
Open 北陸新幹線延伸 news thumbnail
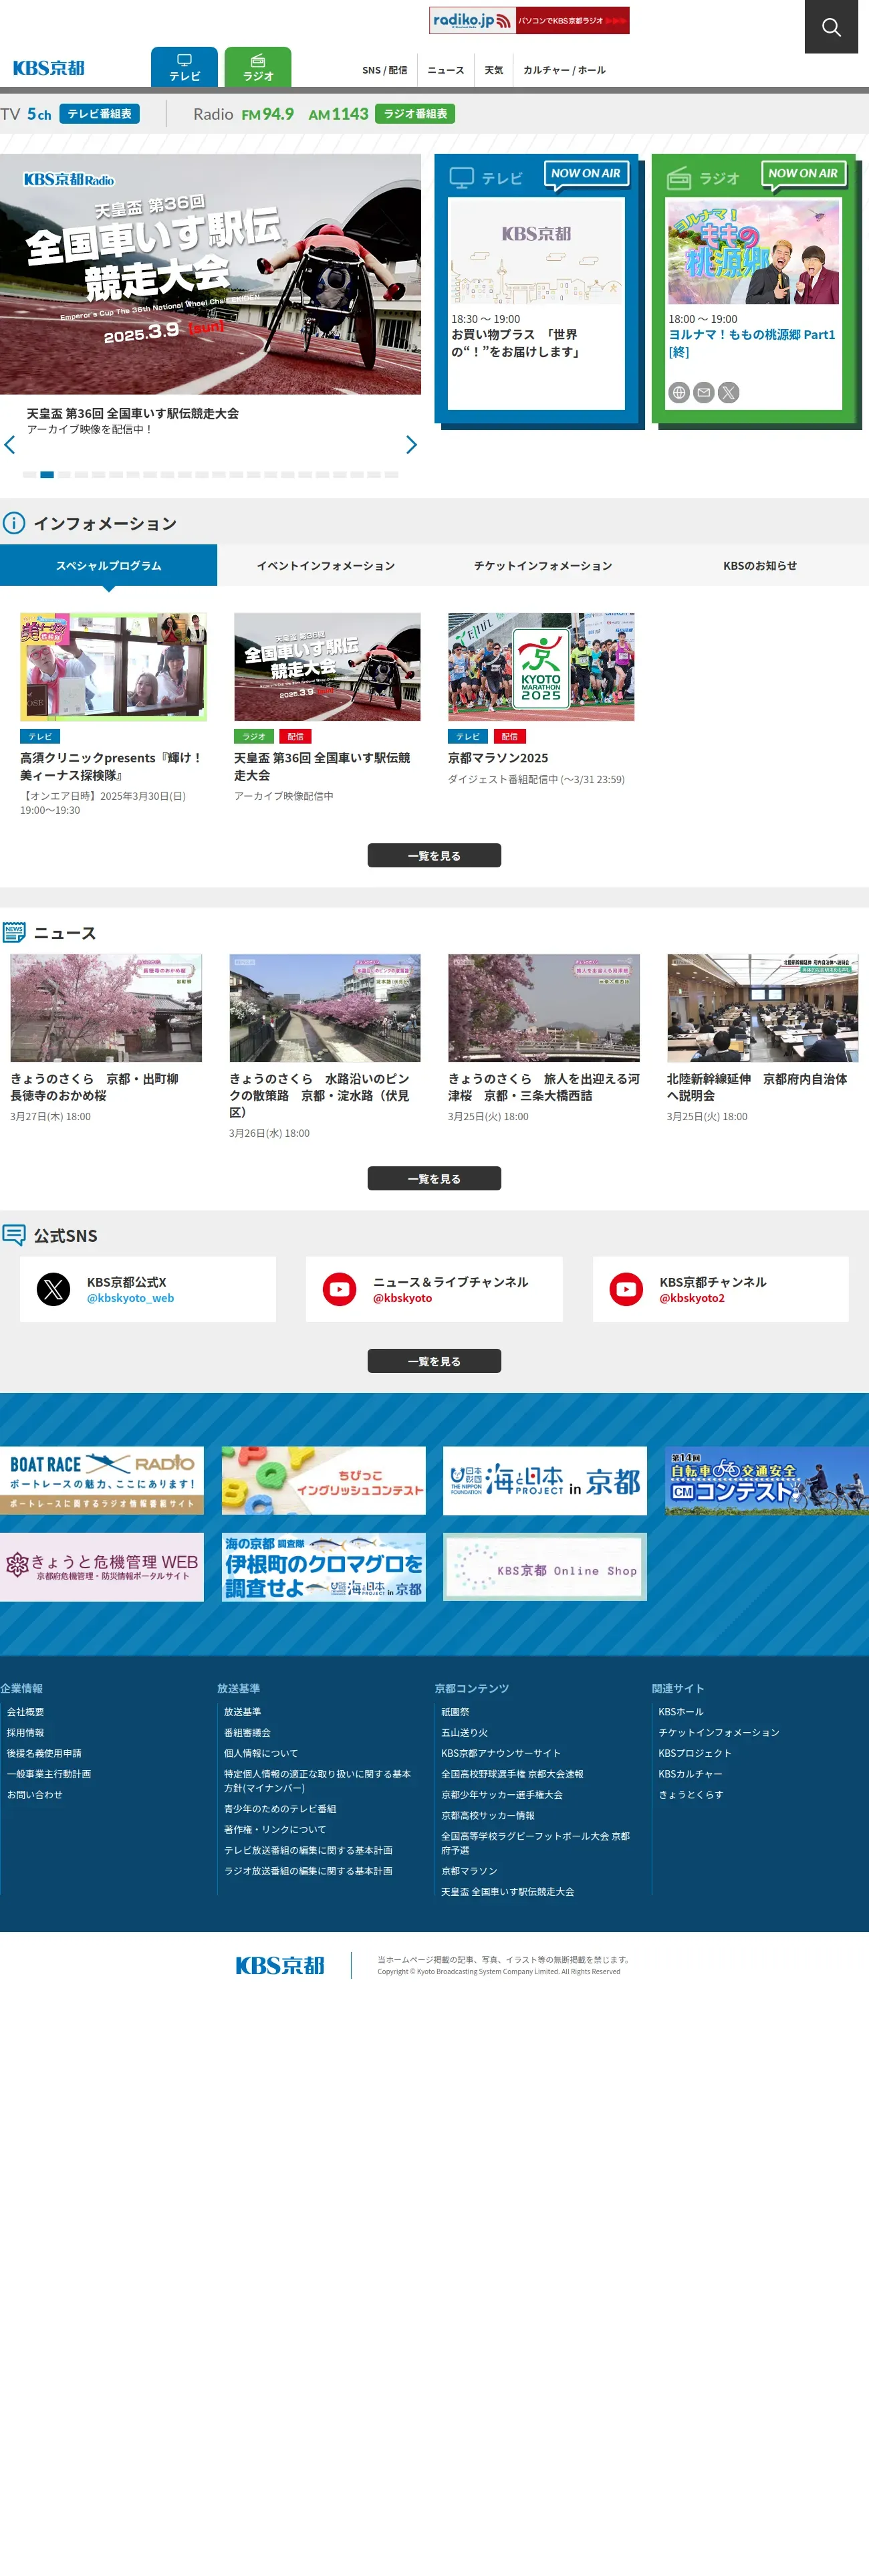[x=763, y=1007]
